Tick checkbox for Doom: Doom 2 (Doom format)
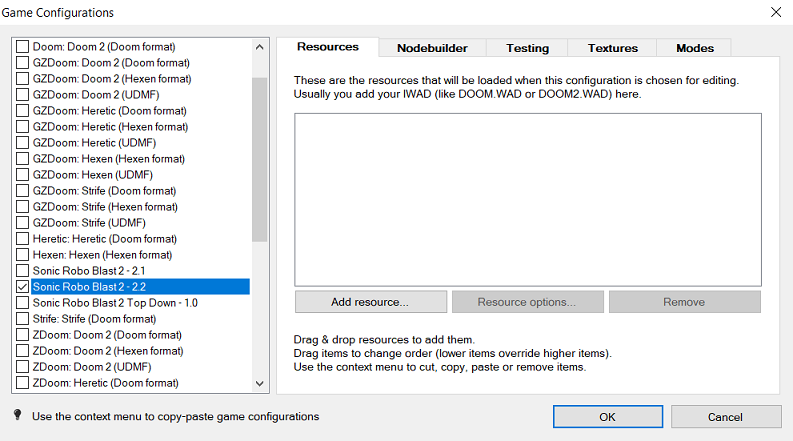Screen dimensions: 793x441 tap(22, 47)
